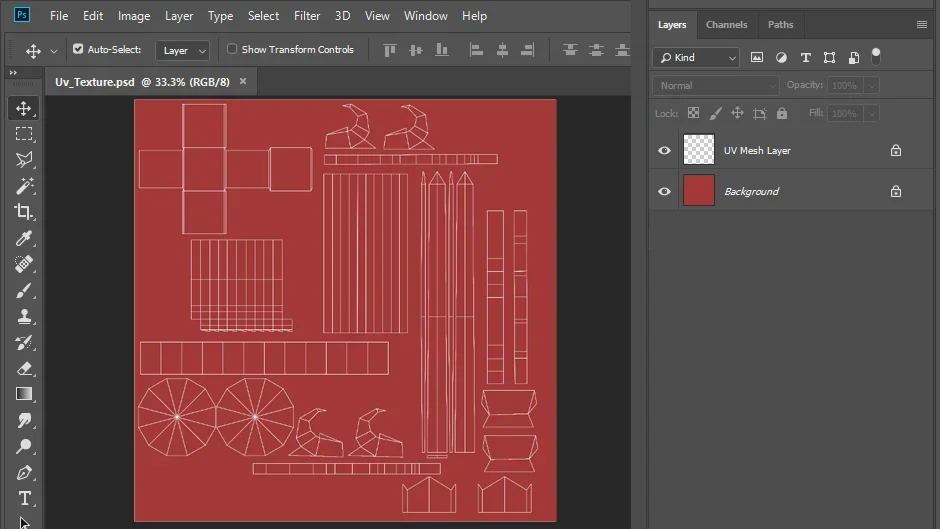Open tool preset picker arrow
The width and height of the screenshot is (940, 529).
(53, 51)
